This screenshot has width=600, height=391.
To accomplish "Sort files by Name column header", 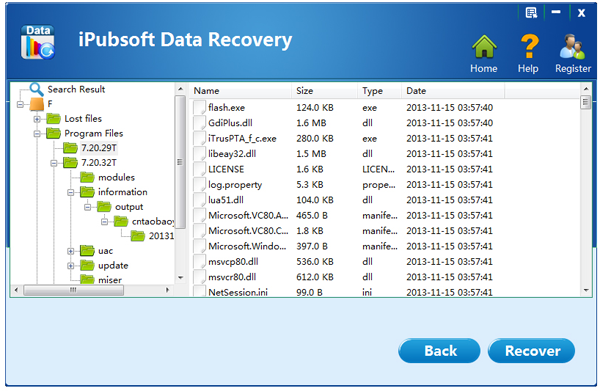I will (240, 91).
